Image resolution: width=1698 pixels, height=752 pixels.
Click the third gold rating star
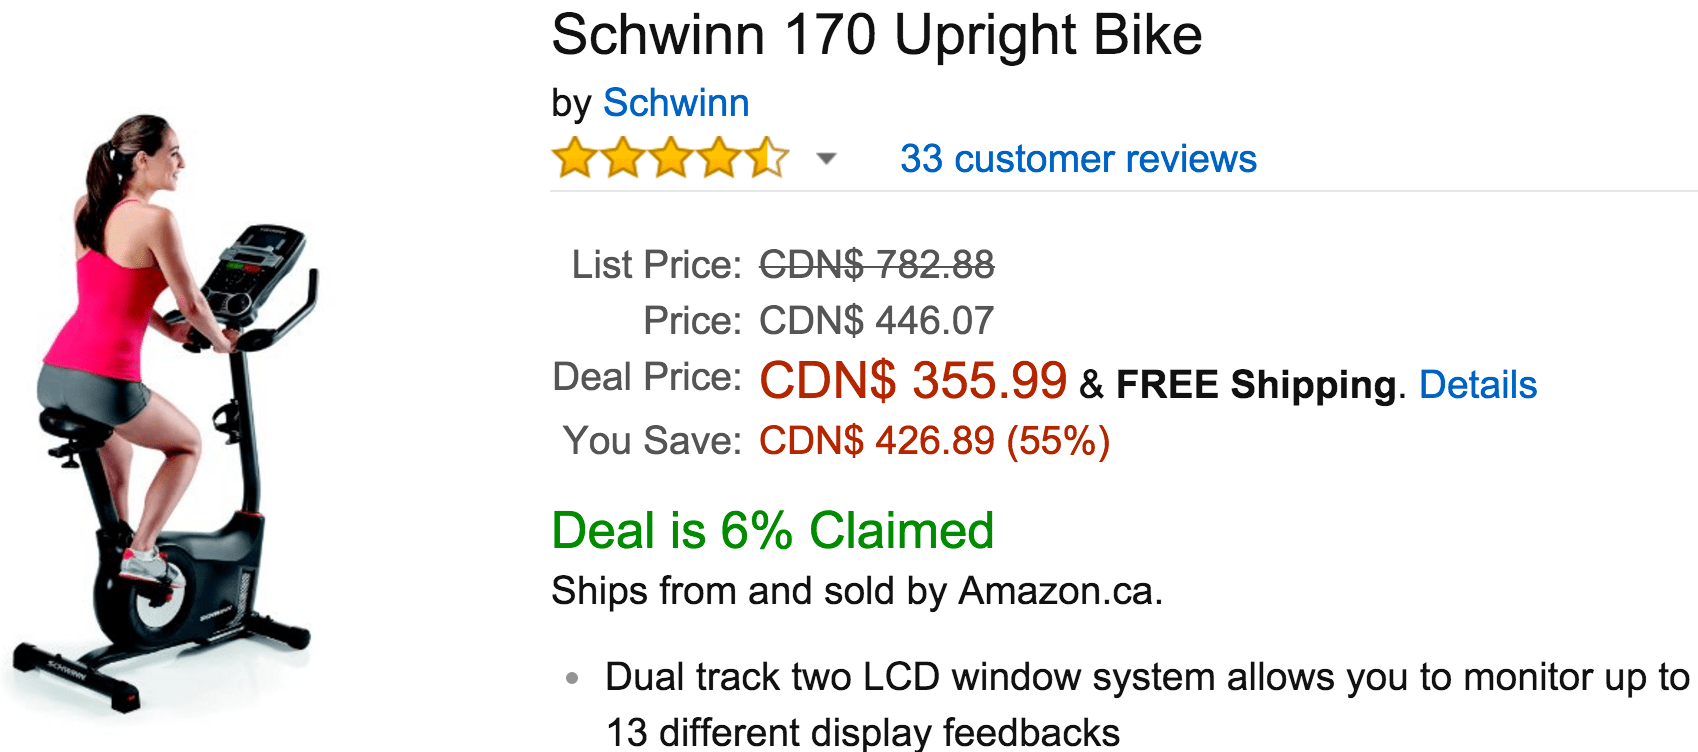tap(671, 158)
